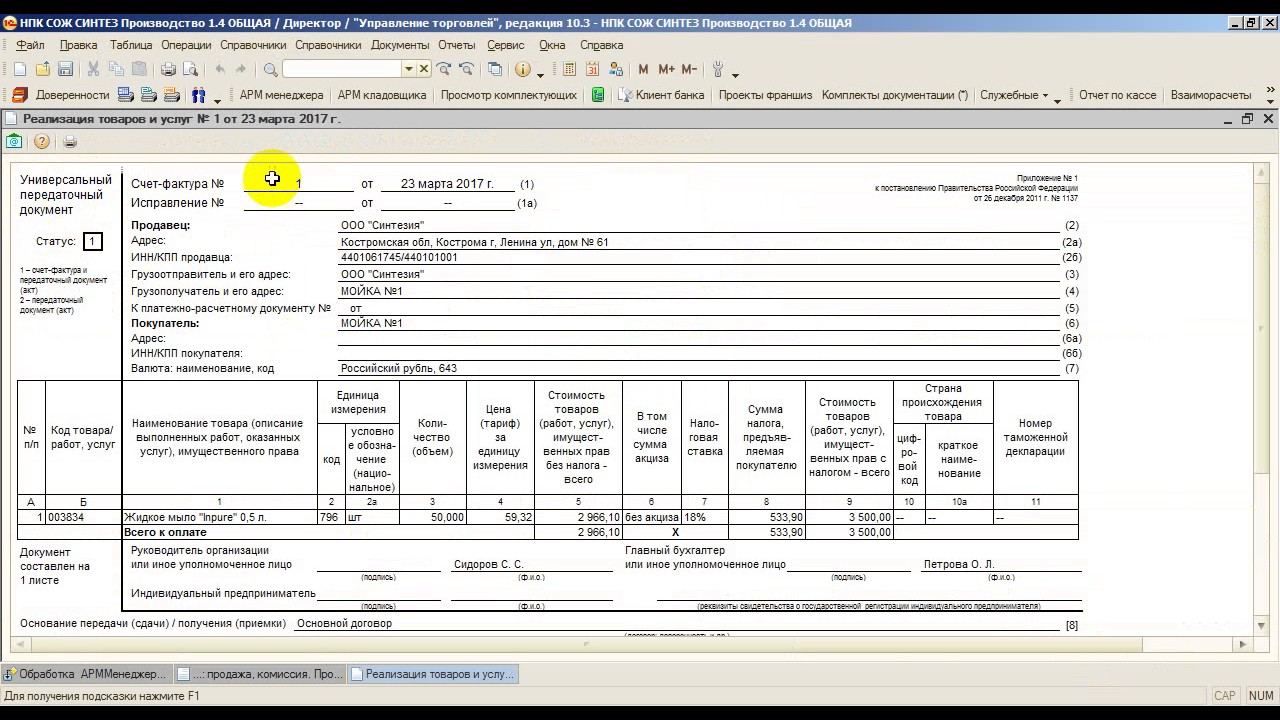Open the Таблица menu
Image resolution: width=1280 pixels, height=720 pixels.
(x=131, y=45)
